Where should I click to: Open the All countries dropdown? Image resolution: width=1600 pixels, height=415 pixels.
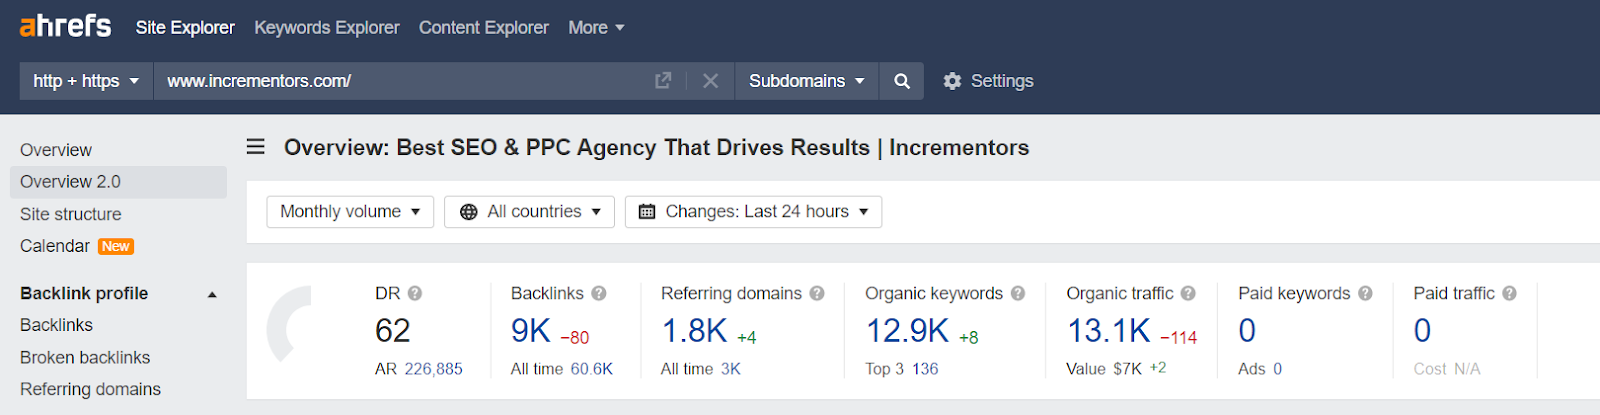(x=529, y=212)
